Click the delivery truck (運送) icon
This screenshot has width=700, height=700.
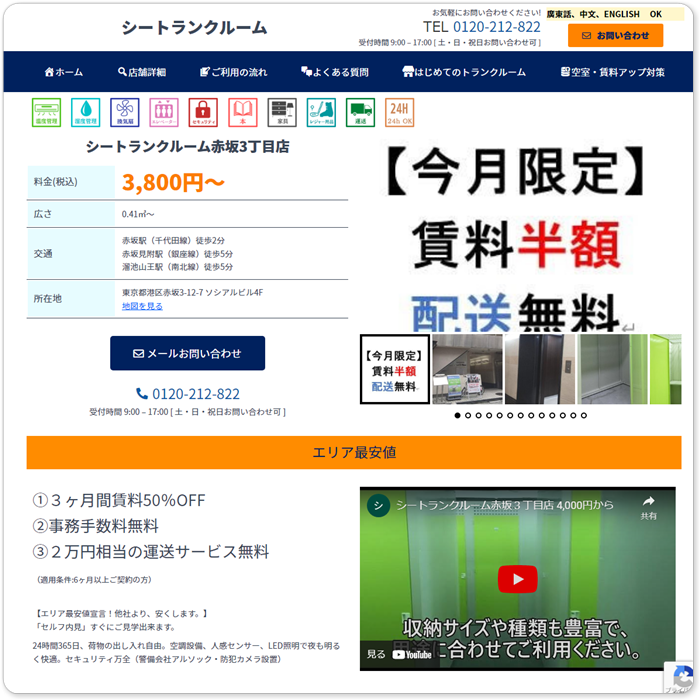pyautogui.click(x=360, y=112)
